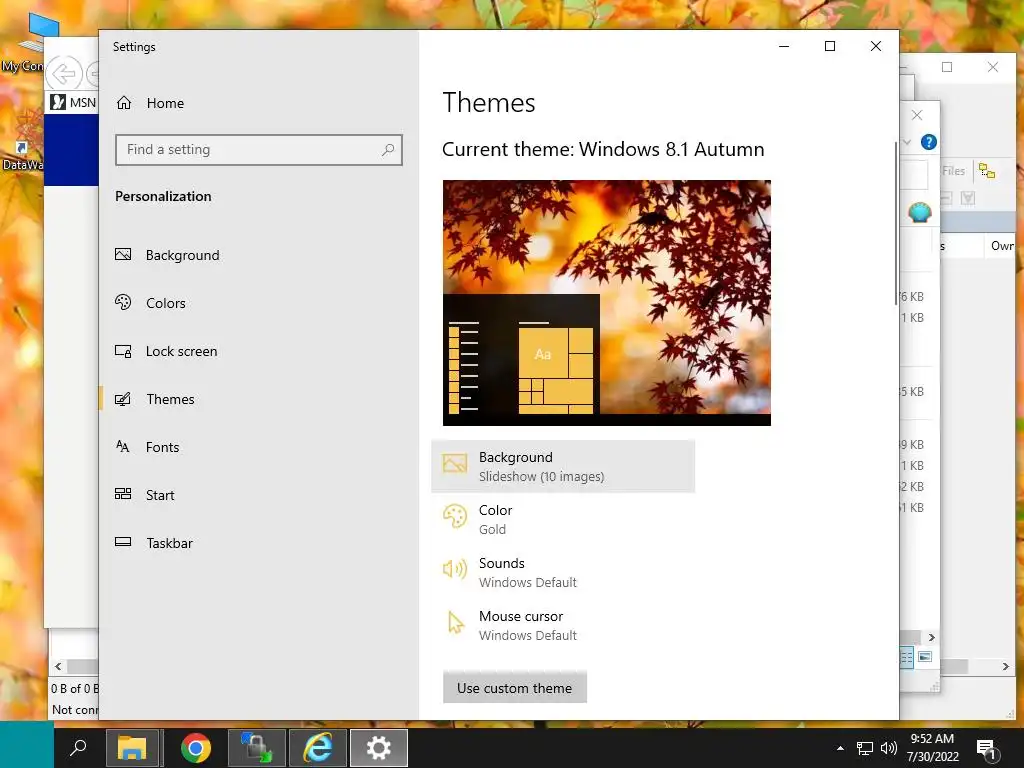Open the Mouse cursor Windows Default option
The image size is (1024, 768).
click(563, 625)
